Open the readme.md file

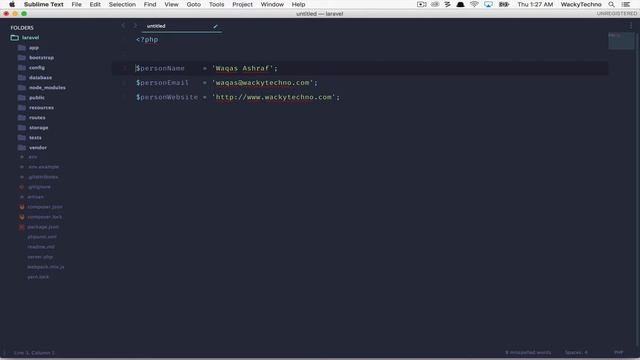coord(41,247)
